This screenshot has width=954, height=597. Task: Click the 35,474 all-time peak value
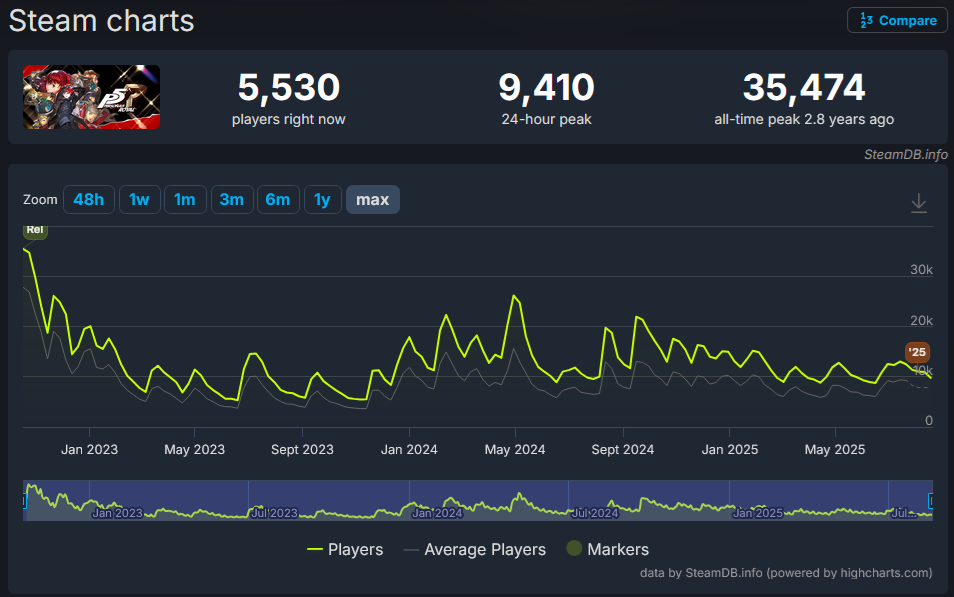pyautogui.click(x=804, y=87)
